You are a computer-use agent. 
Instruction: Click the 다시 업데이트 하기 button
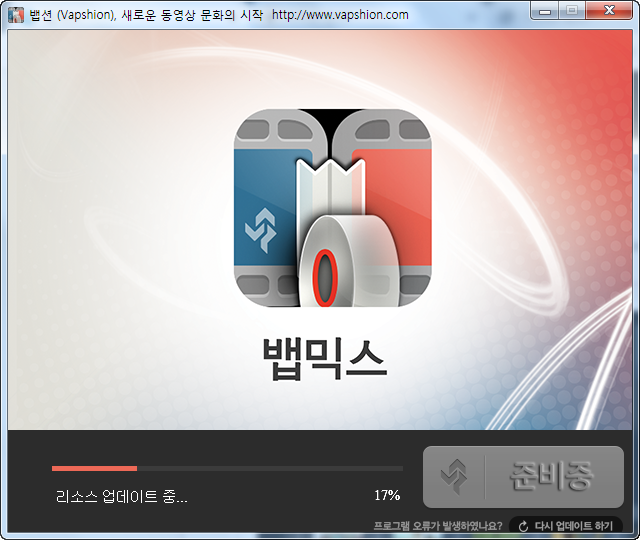tap(566, 526)
